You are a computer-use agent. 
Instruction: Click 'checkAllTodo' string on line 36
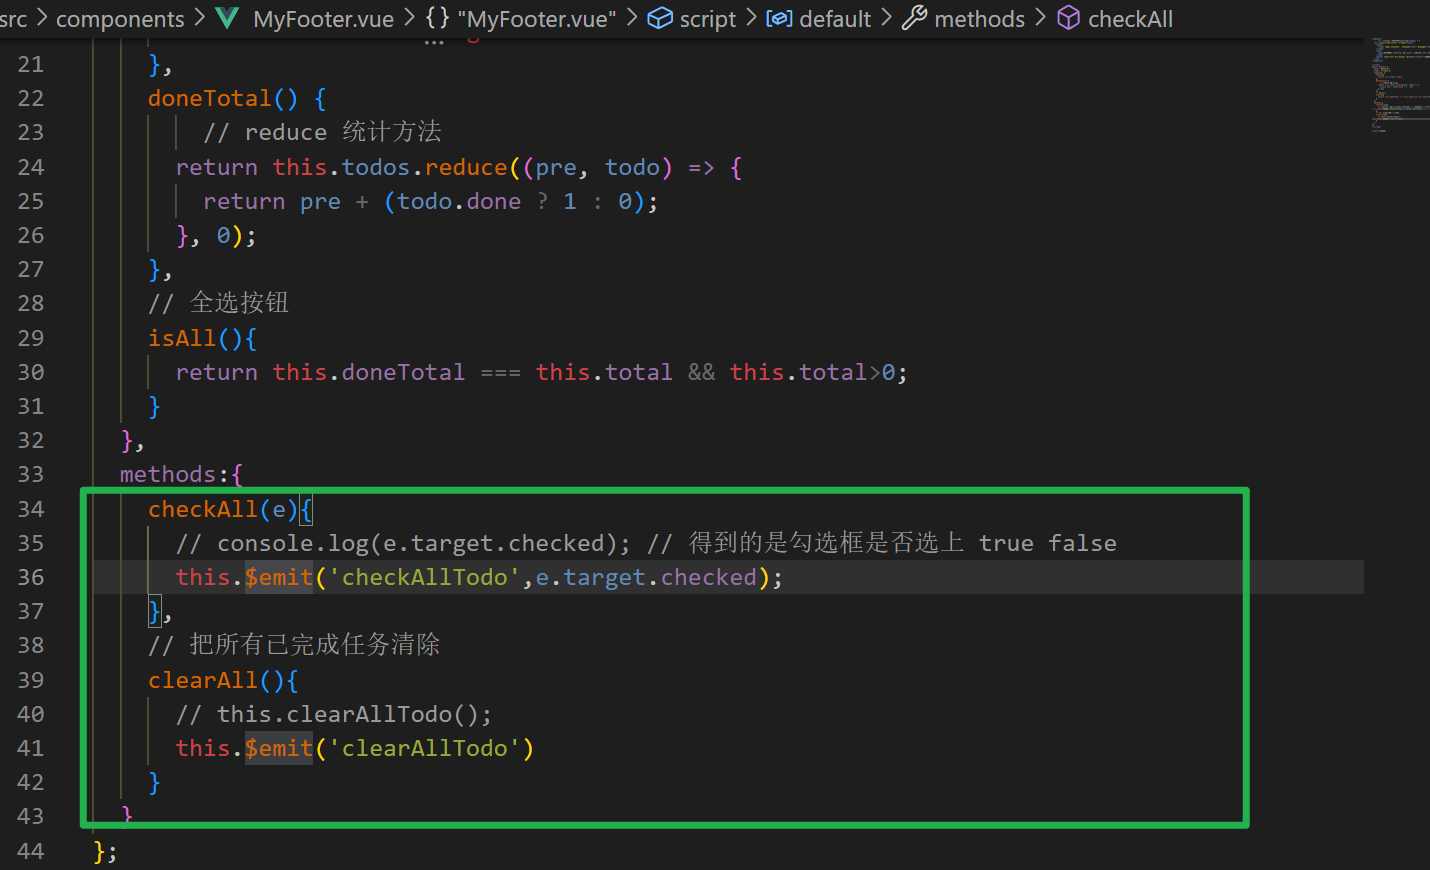[x=425, y=577]
